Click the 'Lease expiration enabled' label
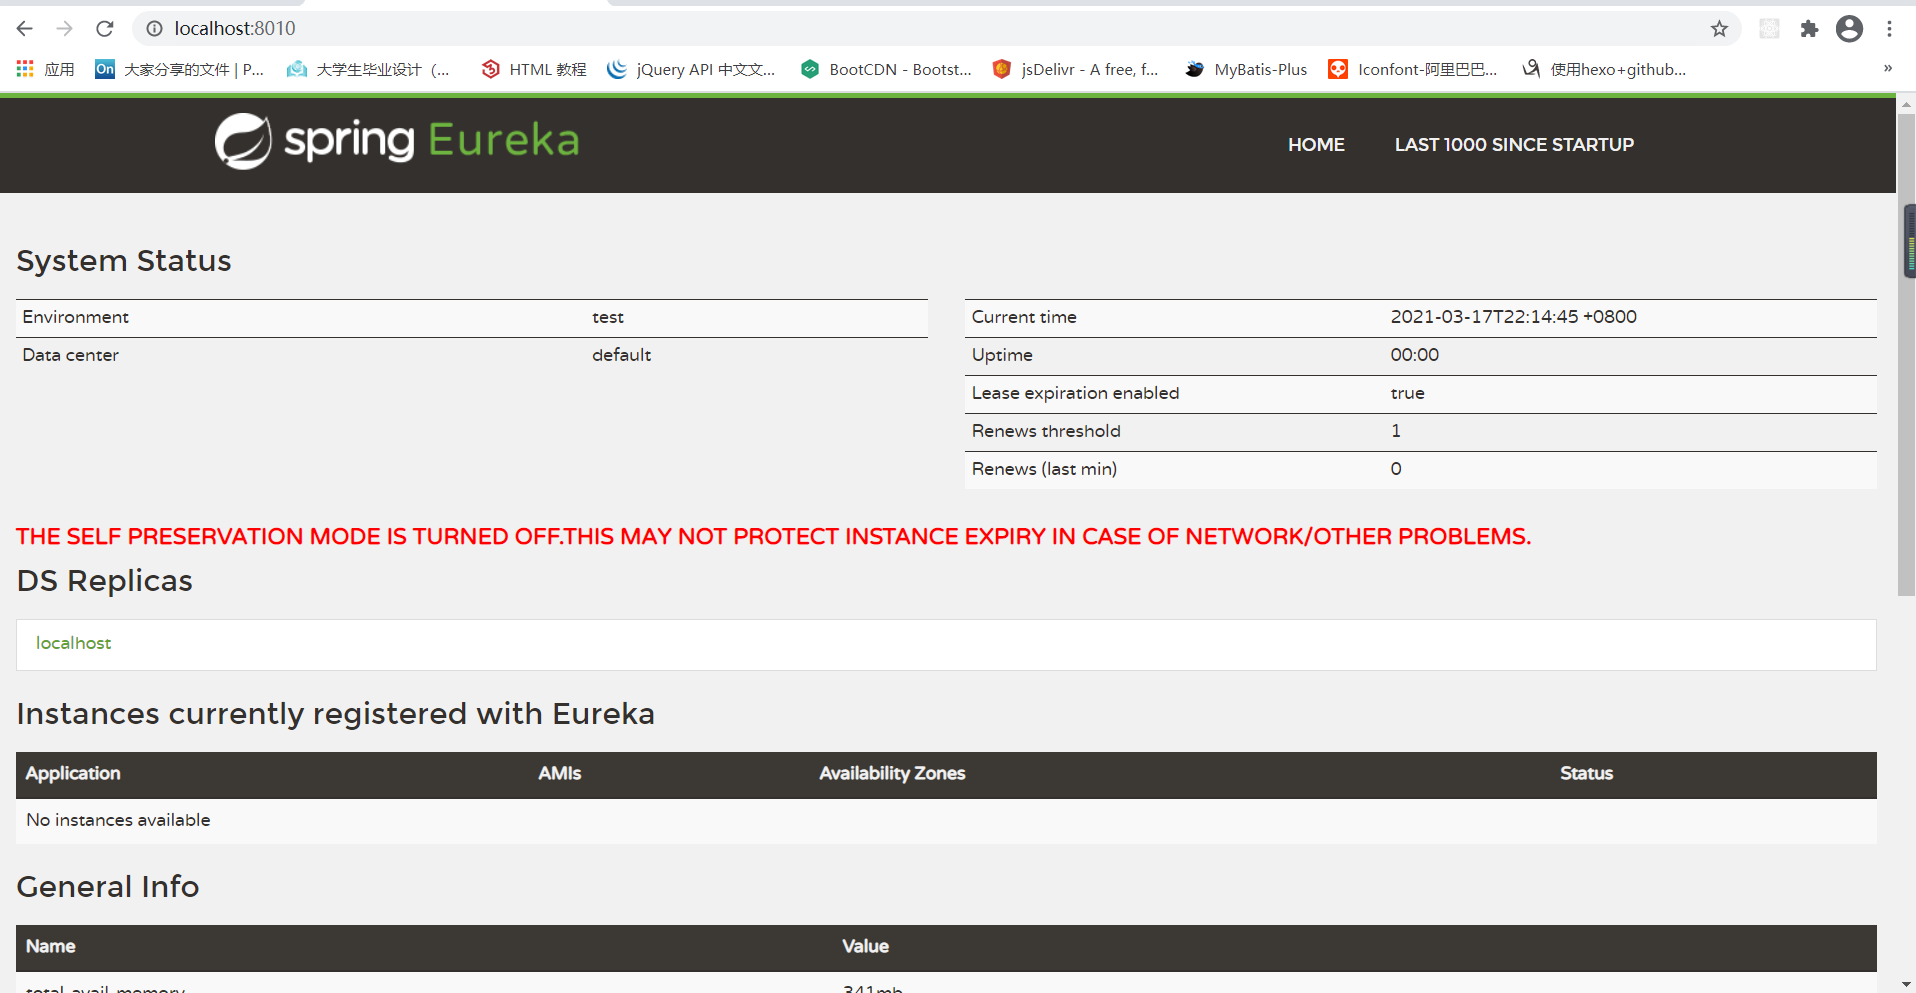The image size is (1916, 993). point(1075,393)
